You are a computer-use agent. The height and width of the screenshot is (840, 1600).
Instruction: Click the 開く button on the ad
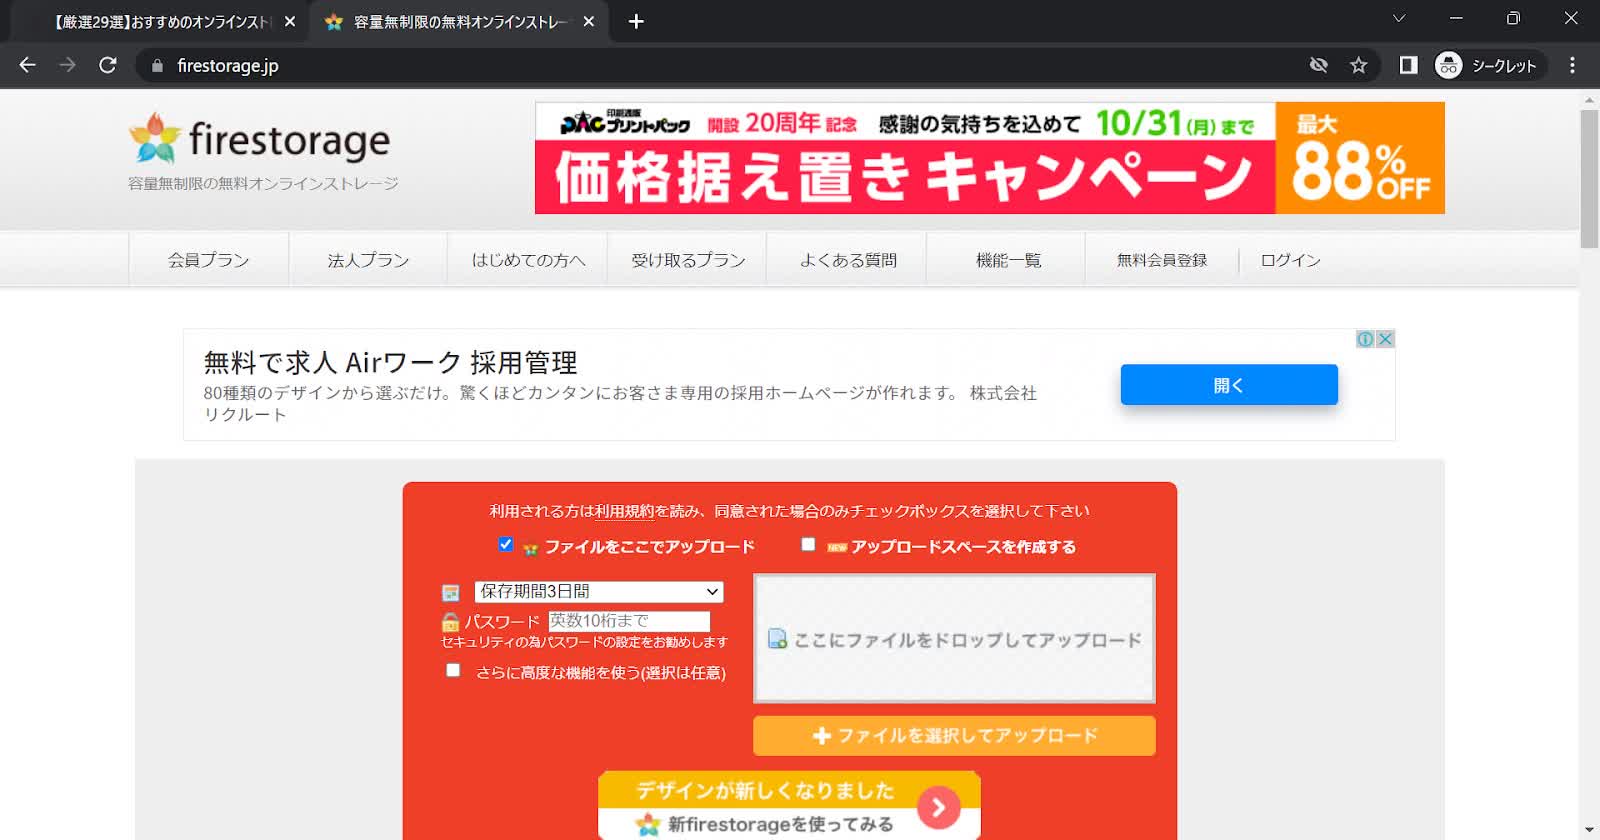click(x=1229, y=385)
